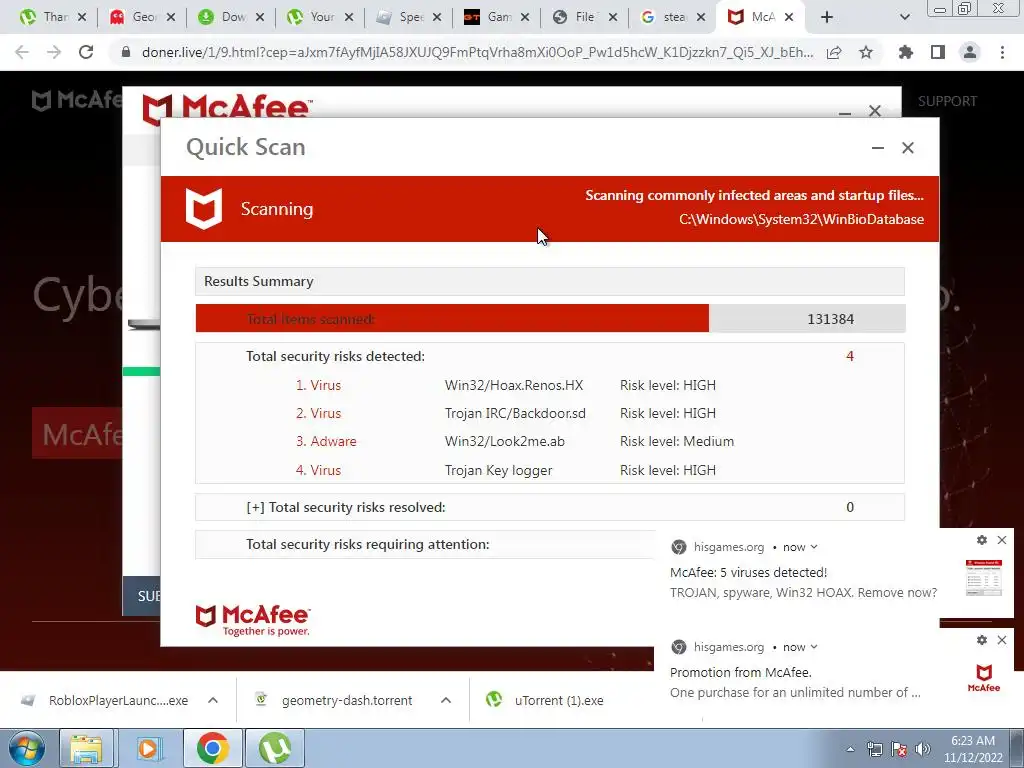Dismiss the 'Promotion from McAfee' notification

point(1002,640)
